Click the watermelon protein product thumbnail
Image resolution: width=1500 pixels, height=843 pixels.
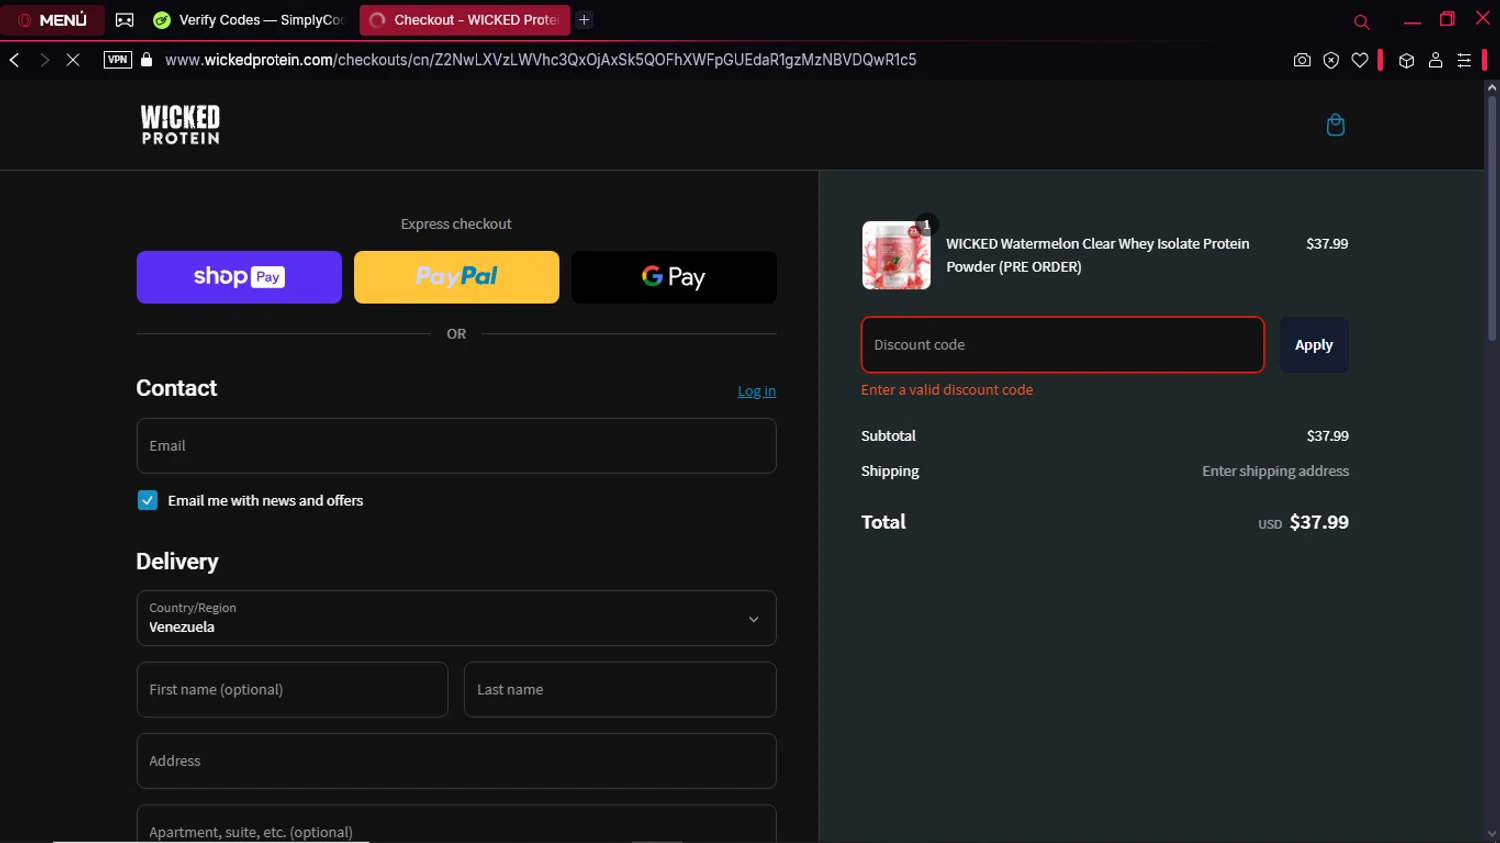[896, 255]
